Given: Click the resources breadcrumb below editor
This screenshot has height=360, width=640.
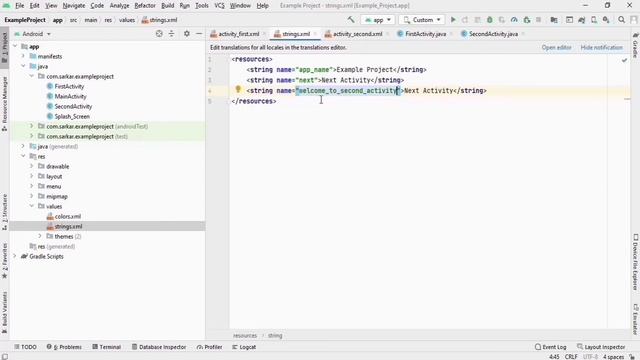Looking at the screenshot, I should pyautogui.click(x=245, y=336).
